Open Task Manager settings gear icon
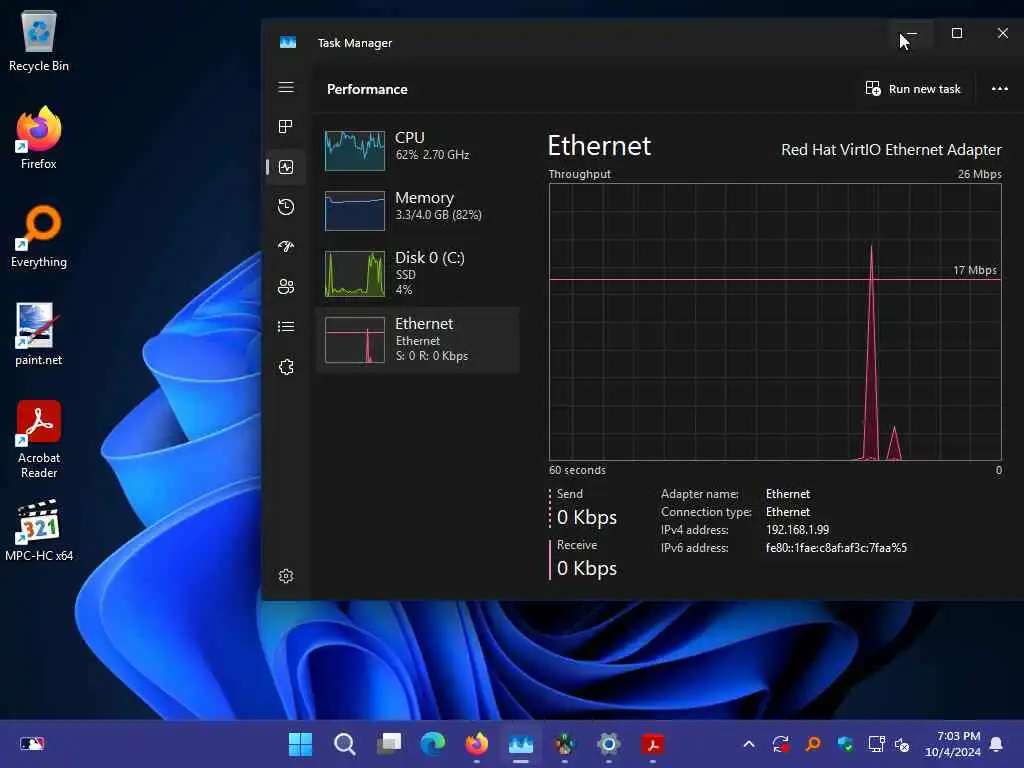Screen dimensions: 1024x768 pyautogui.click(x=286, y=576)
